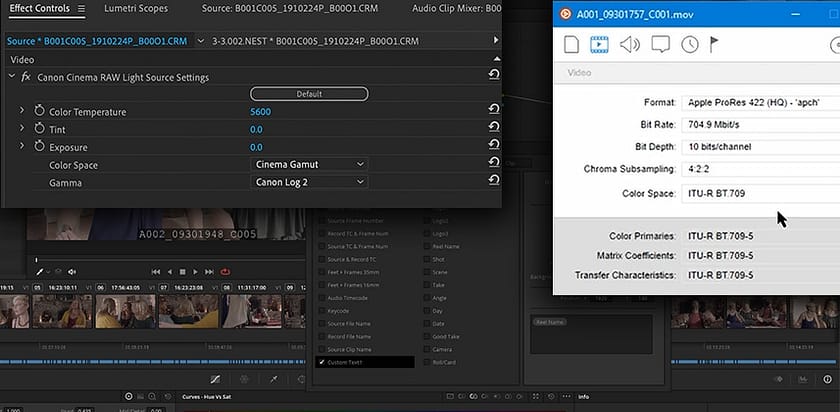840x412 pixels.
Task: Toggle the timeline view arrow in Effect Controls
Action: click(496, 40)
